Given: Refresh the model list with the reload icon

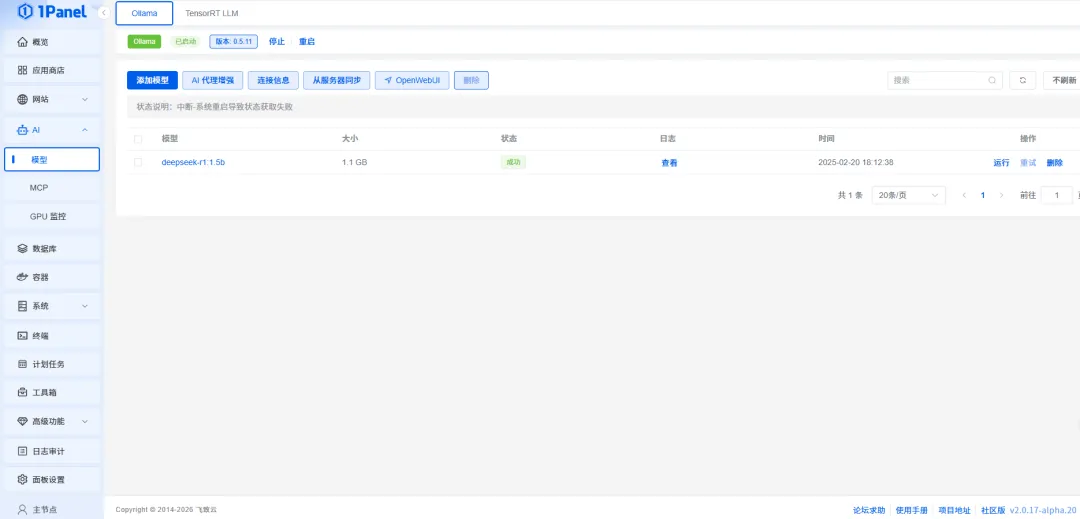Looking at the screenshot, I should tap(1023, 81).
